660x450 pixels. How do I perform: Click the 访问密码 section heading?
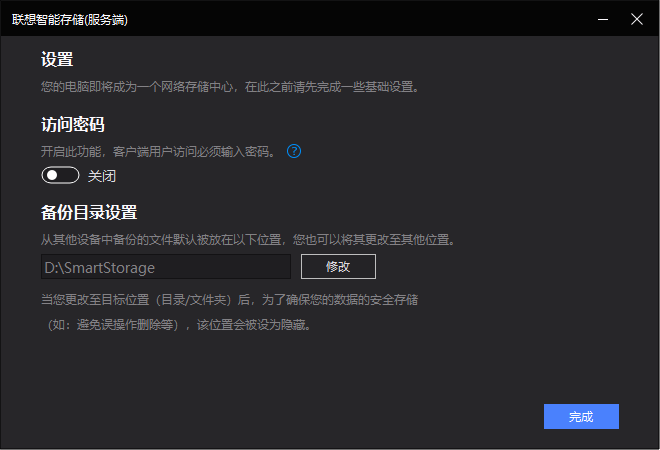(x=73, y=124)
